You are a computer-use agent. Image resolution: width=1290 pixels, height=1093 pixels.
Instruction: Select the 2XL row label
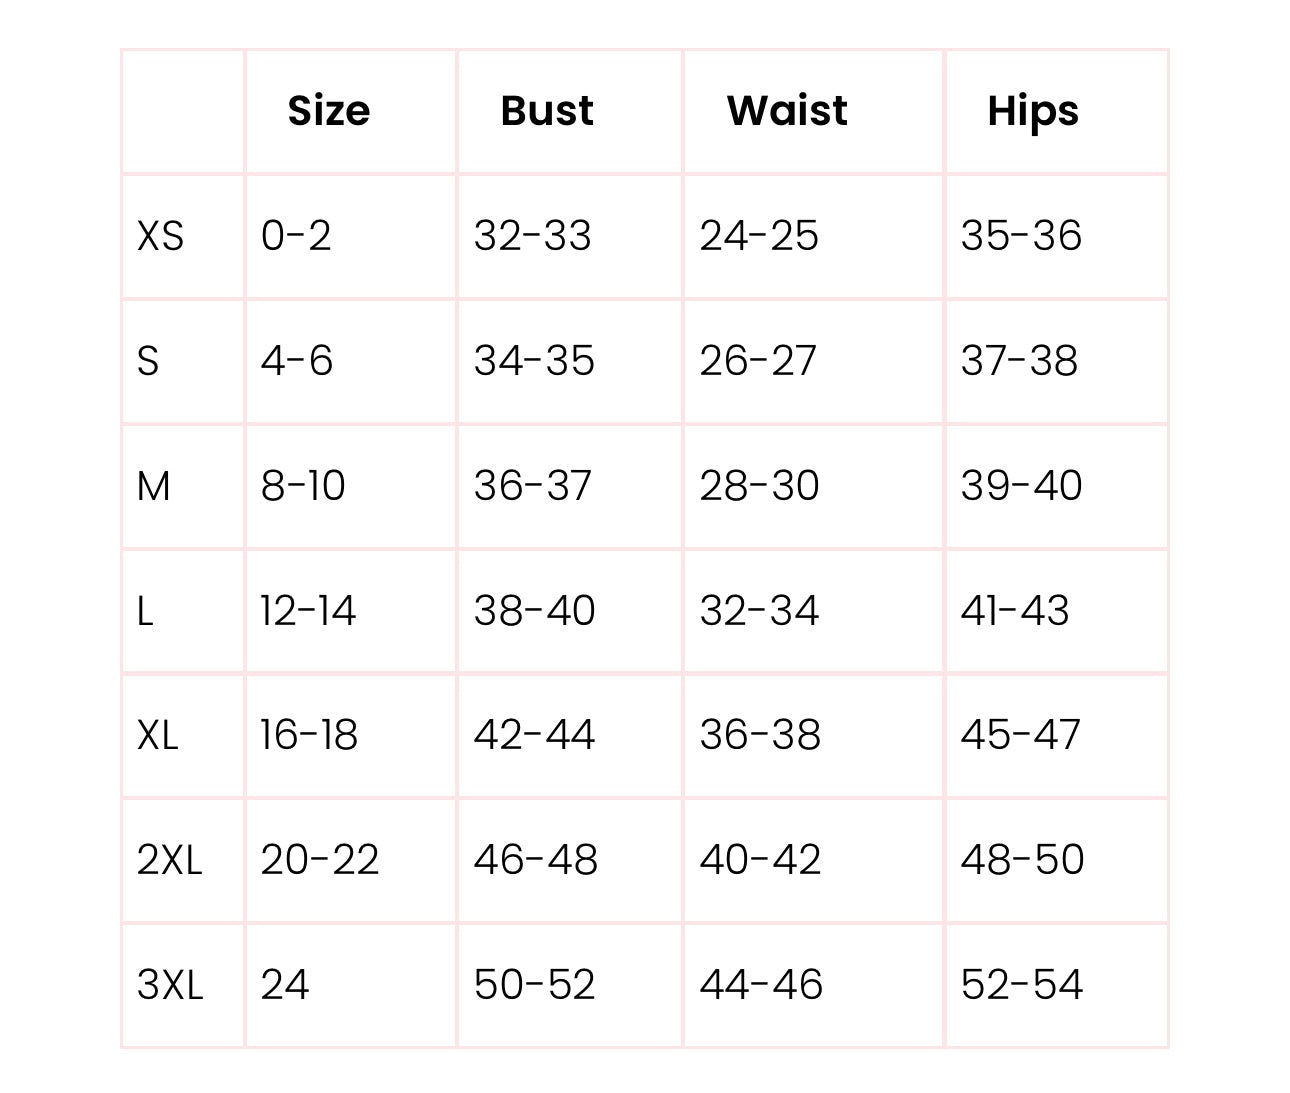(x=170, y=860)
